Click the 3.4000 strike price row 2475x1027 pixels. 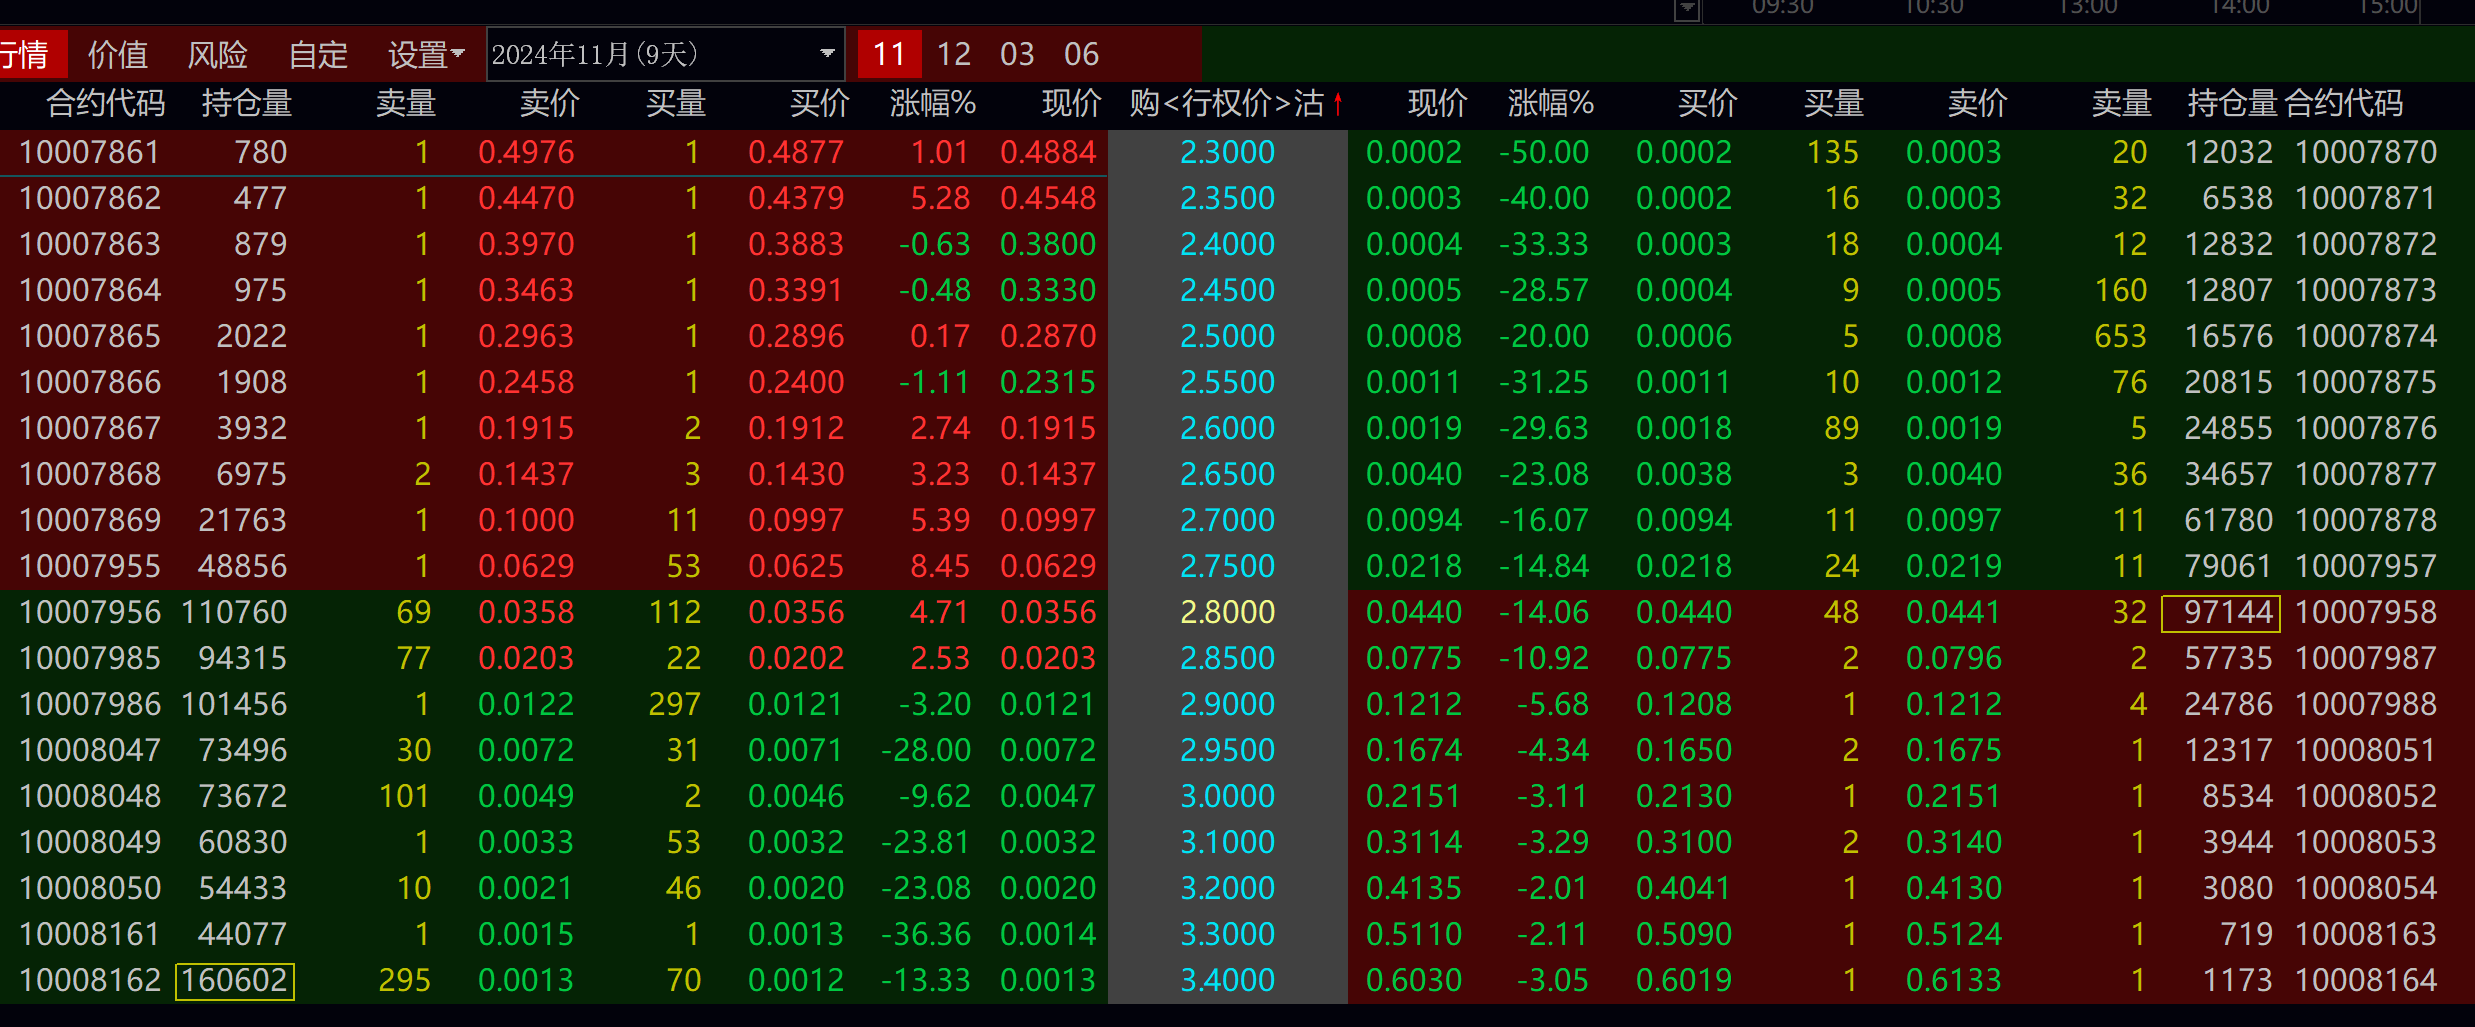coord(1227,980)
